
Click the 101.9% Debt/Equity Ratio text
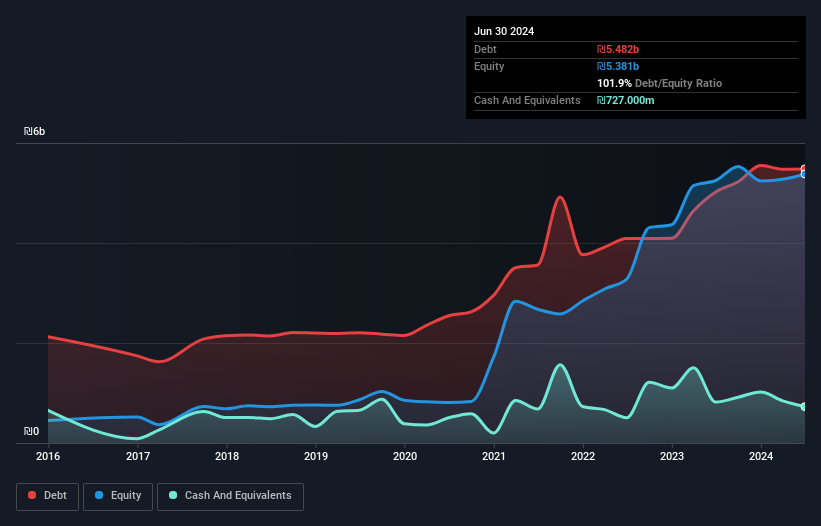click(659, 83)
